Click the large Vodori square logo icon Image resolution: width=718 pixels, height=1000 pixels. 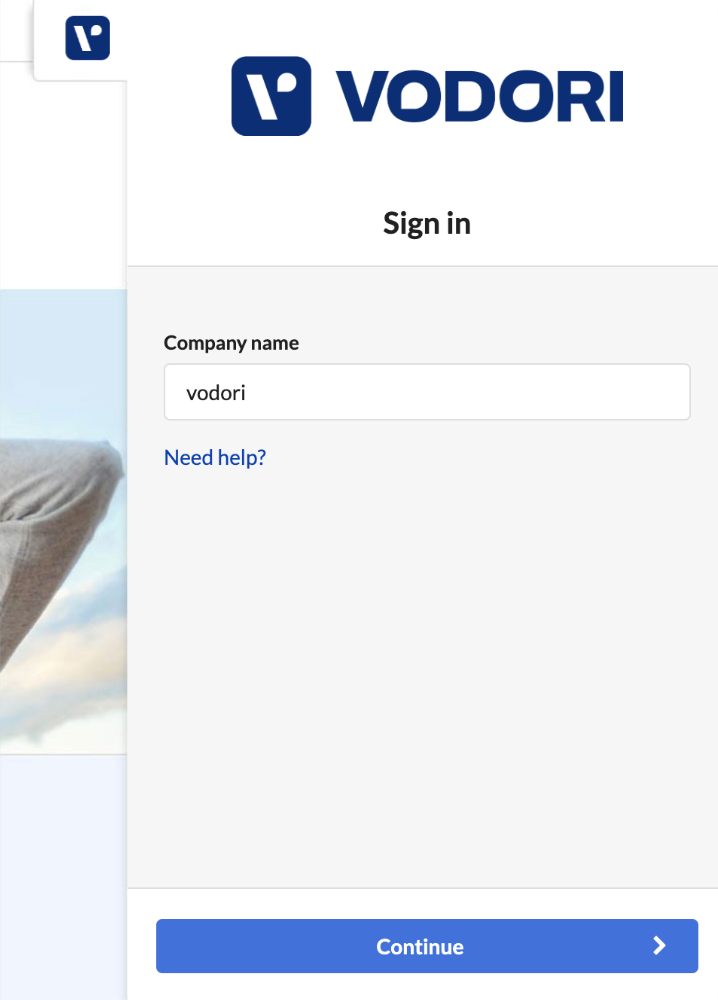(x=271, y=96)
